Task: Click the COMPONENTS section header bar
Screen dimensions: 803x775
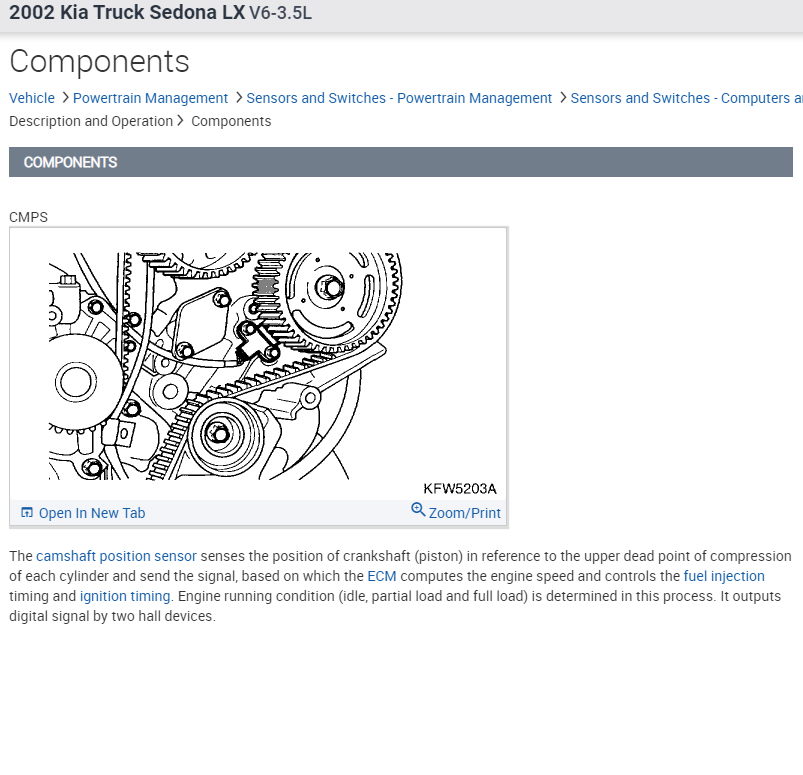Action: click(400, 162)
